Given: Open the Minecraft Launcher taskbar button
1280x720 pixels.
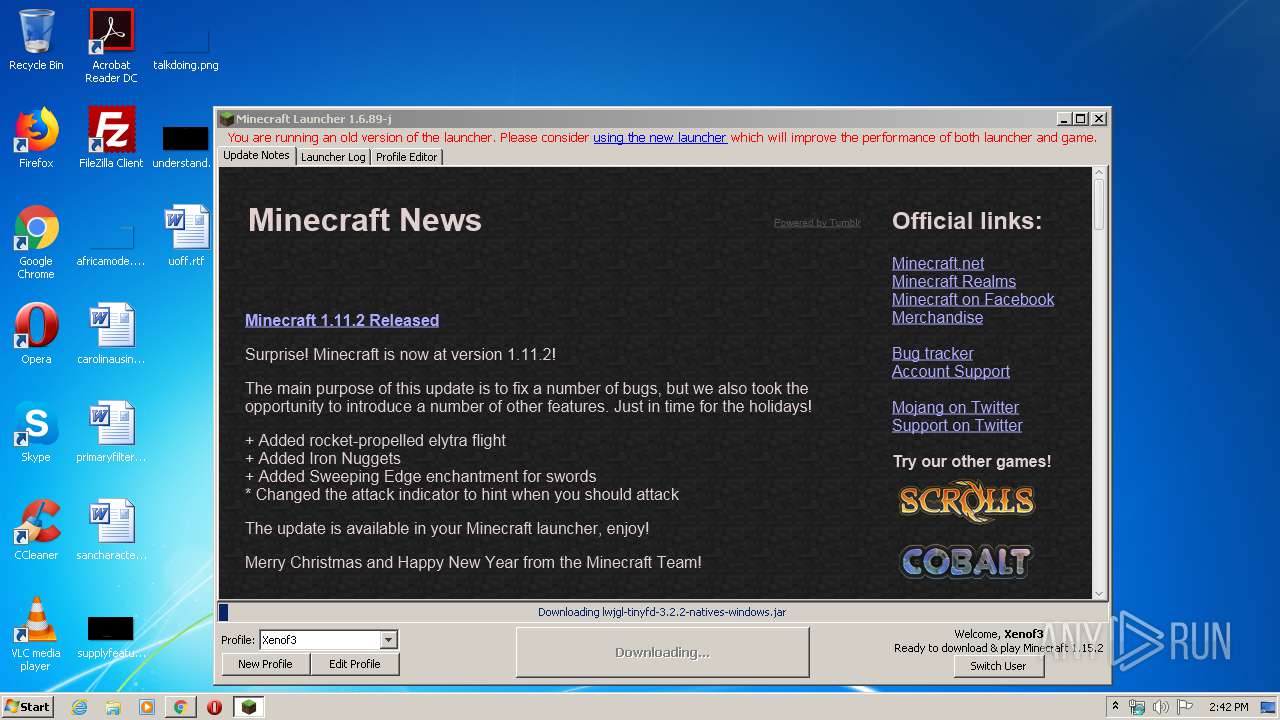Looking at the screenshot, I should (249, 707).
